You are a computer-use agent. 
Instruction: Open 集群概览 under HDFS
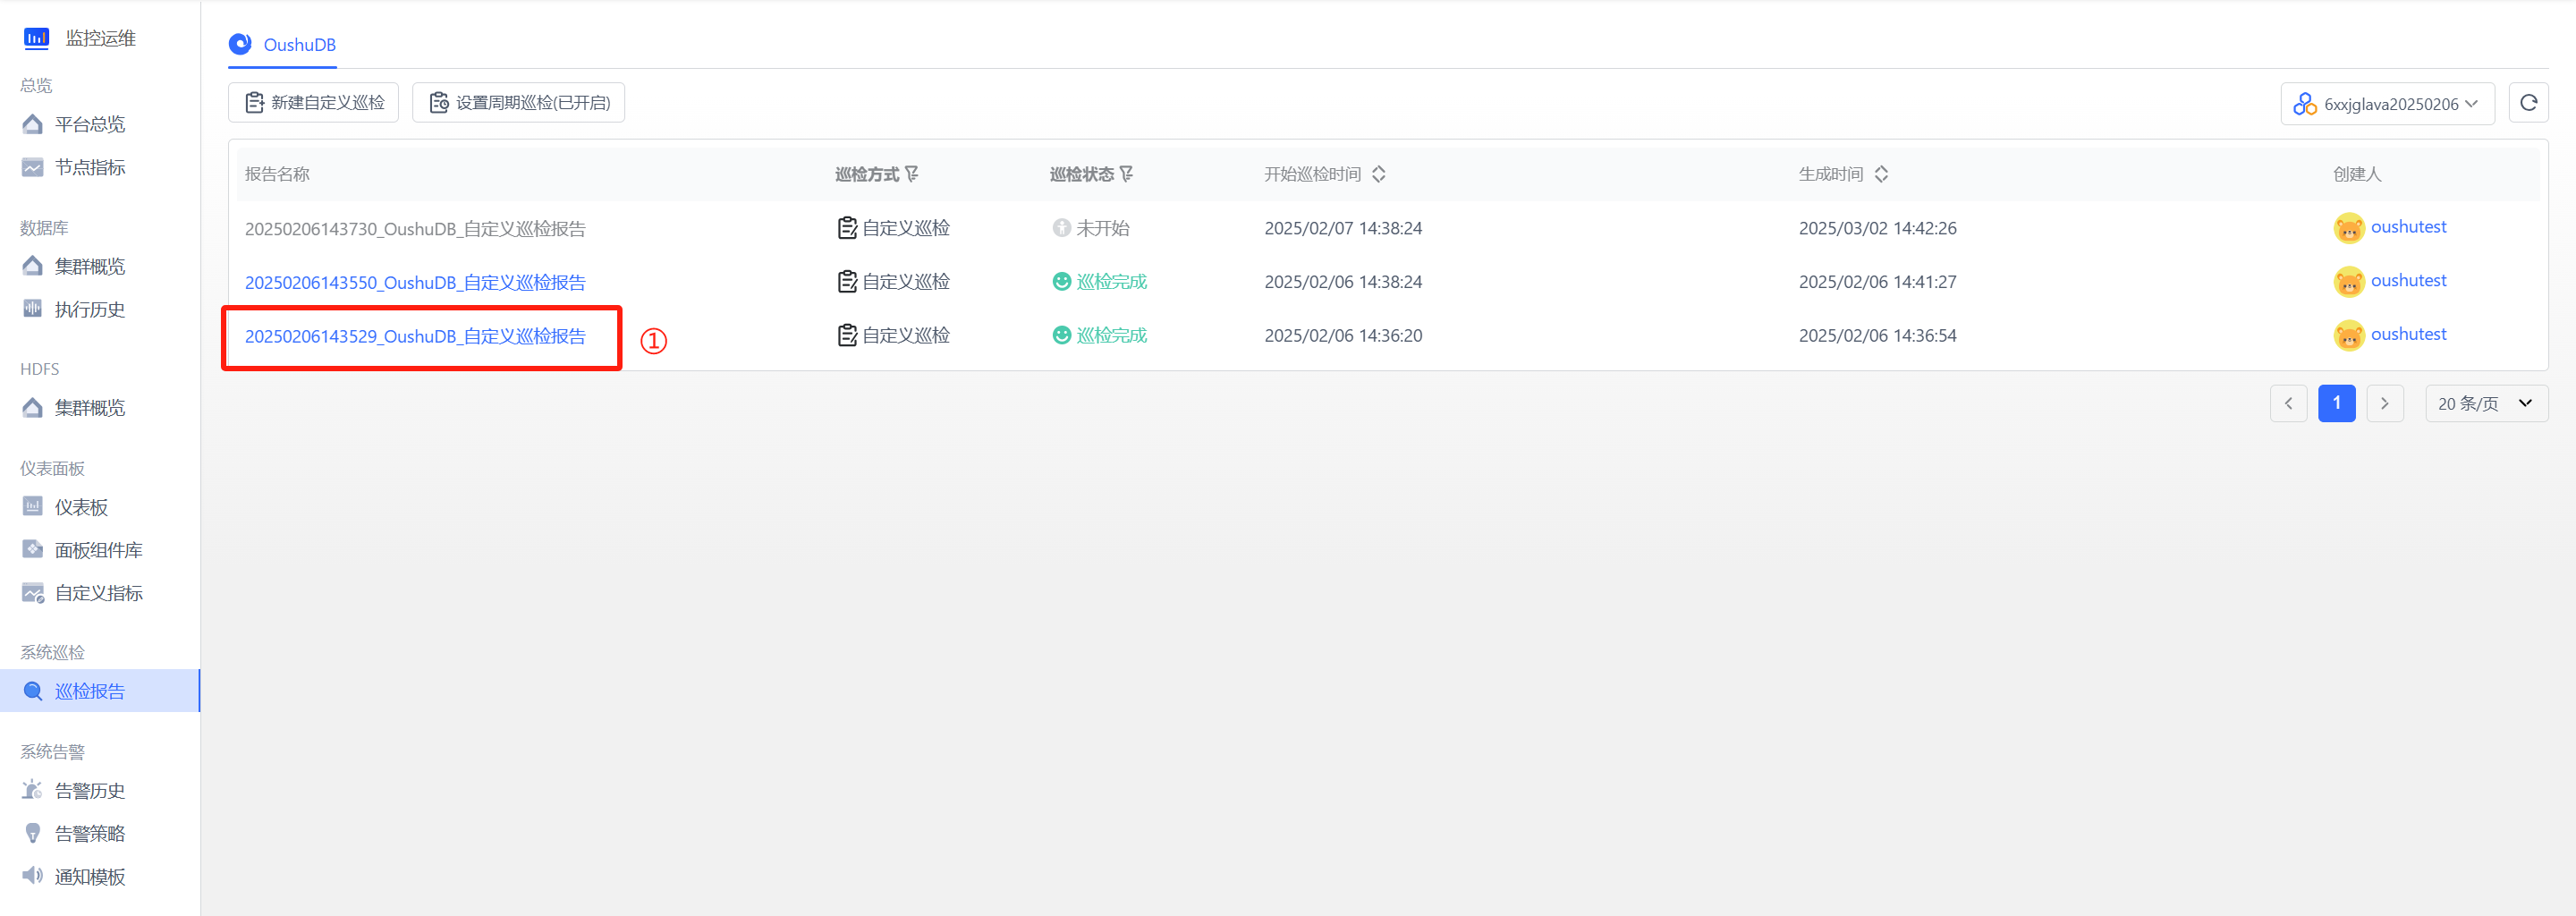(90, 408)
